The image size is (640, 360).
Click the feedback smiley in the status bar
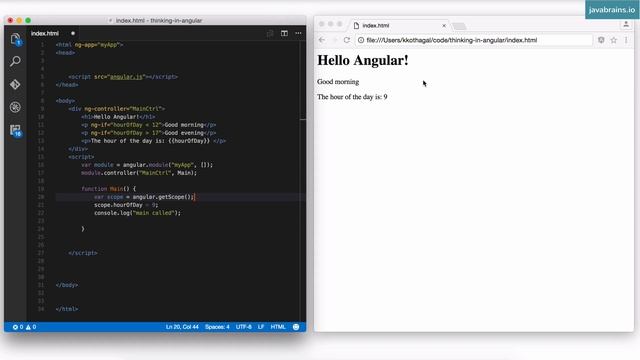coord(296,327)
